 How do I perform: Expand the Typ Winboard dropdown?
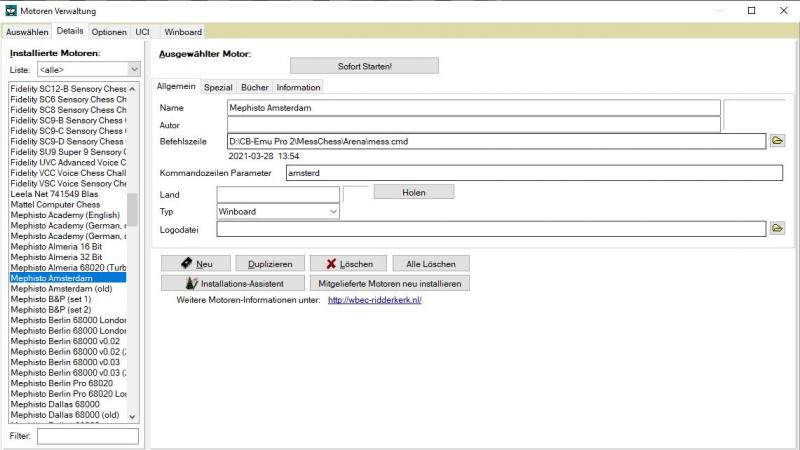(x=333, y=211)
